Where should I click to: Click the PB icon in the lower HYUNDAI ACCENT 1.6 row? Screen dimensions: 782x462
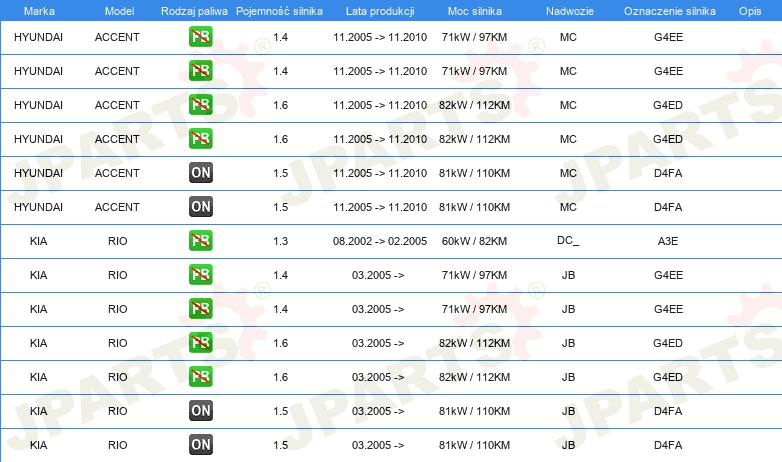(200, 138)
